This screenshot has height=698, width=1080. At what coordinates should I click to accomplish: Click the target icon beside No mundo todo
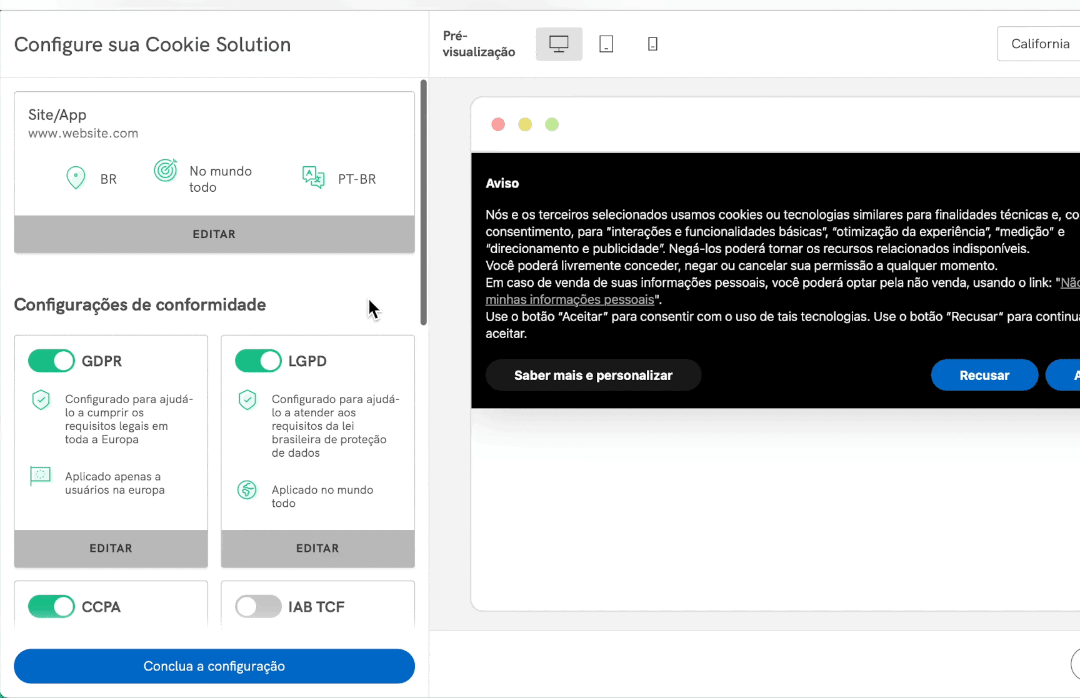(x=165, y=171)
